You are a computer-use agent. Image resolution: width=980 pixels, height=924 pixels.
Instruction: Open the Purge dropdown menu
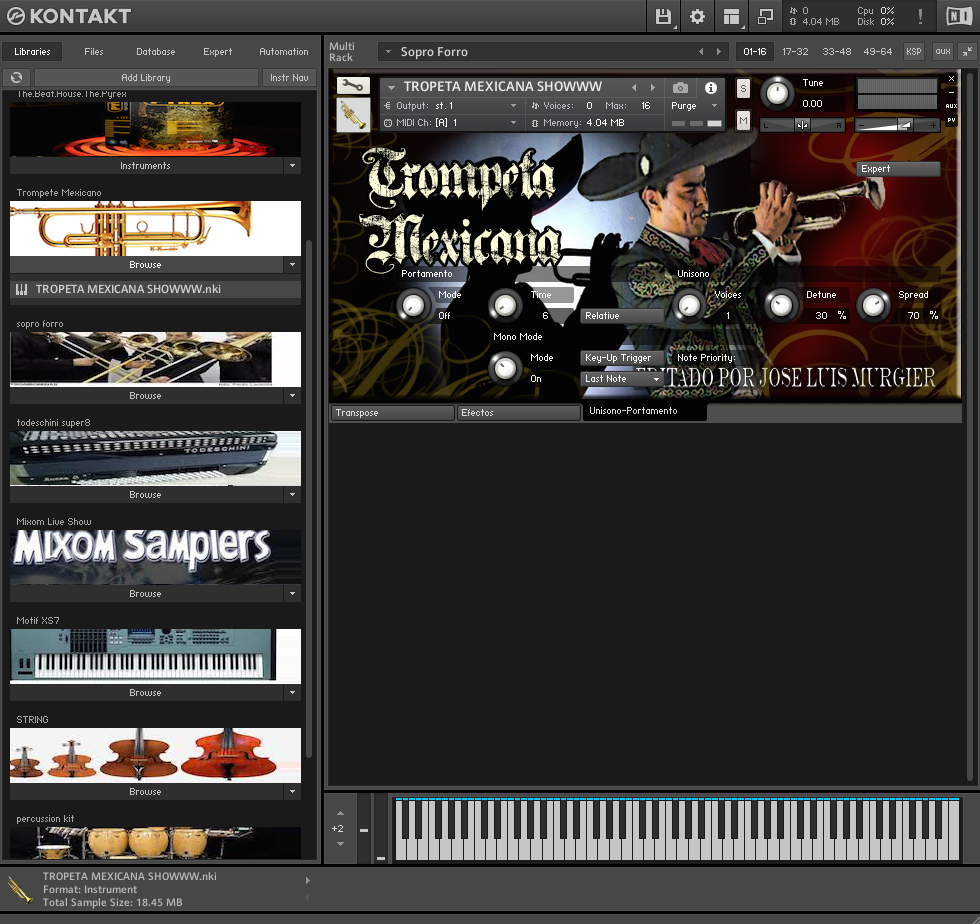point(694,106)
